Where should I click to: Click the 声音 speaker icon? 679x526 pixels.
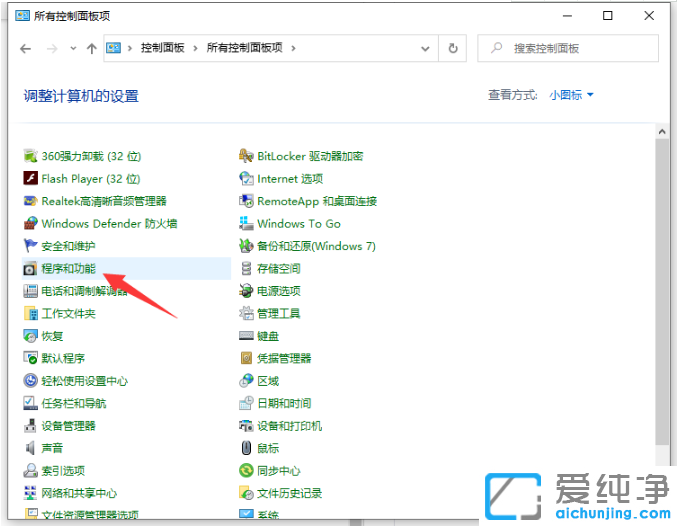(31, 449)
